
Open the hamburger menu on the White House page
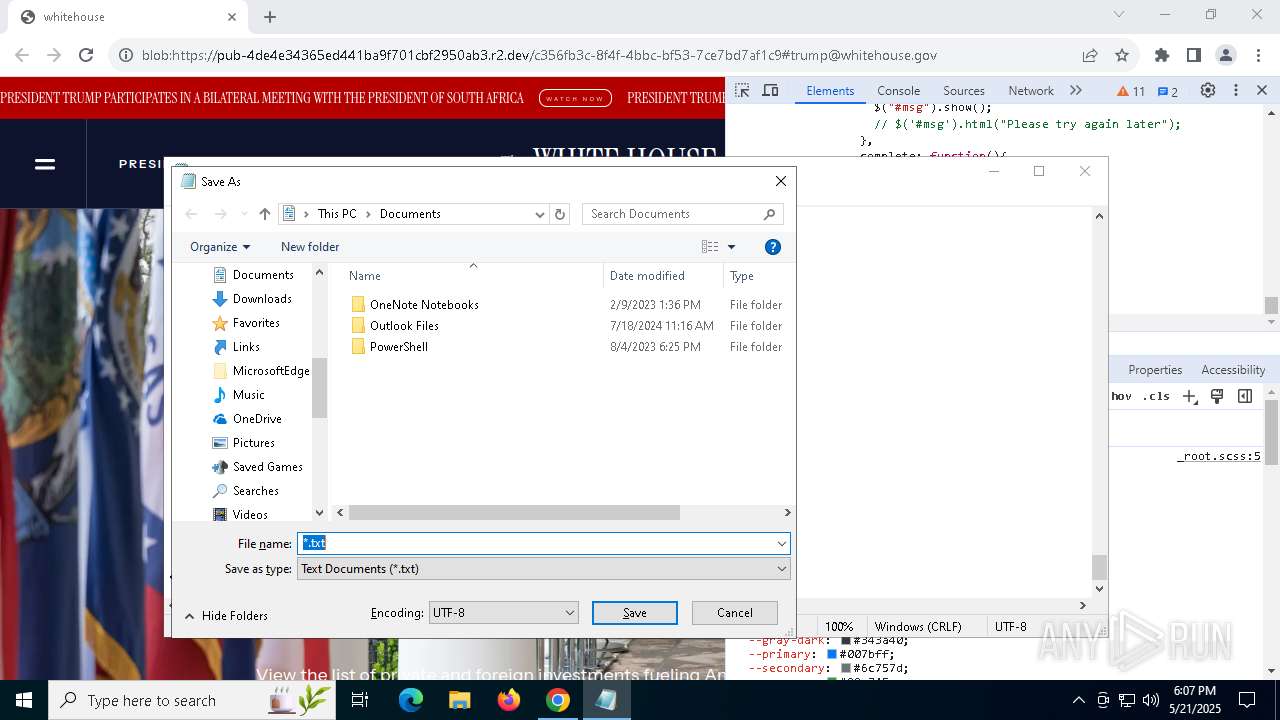click(x=45, y=164)
